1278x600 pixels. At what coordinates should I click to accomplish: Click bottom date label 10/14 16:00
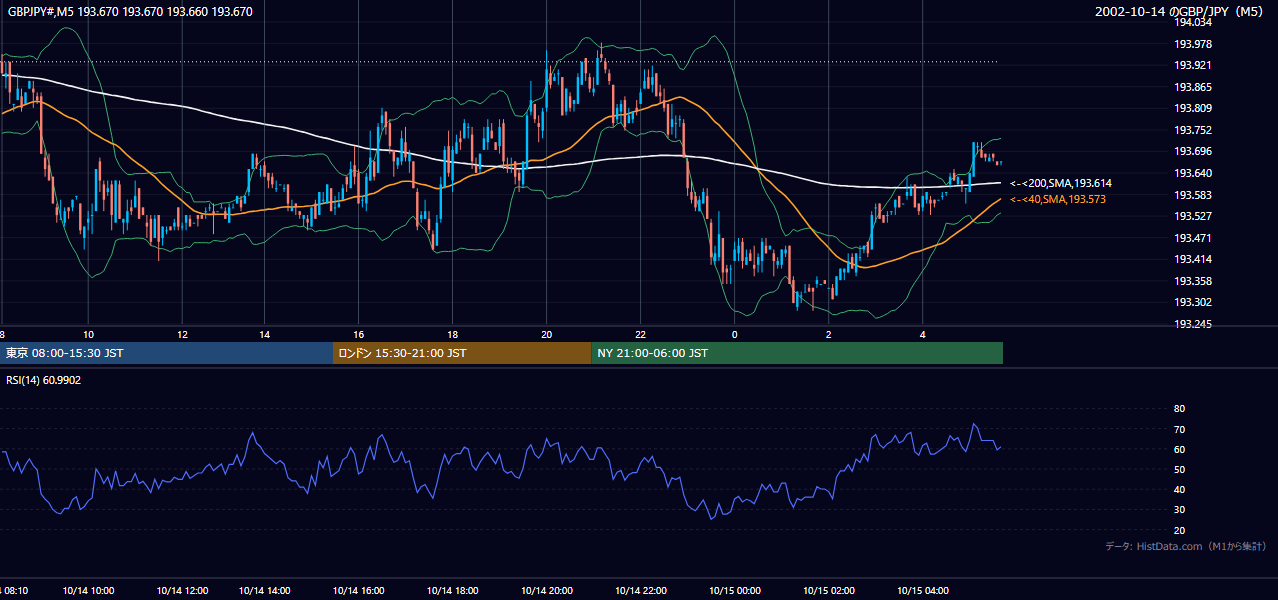click(x=357, y=591)
